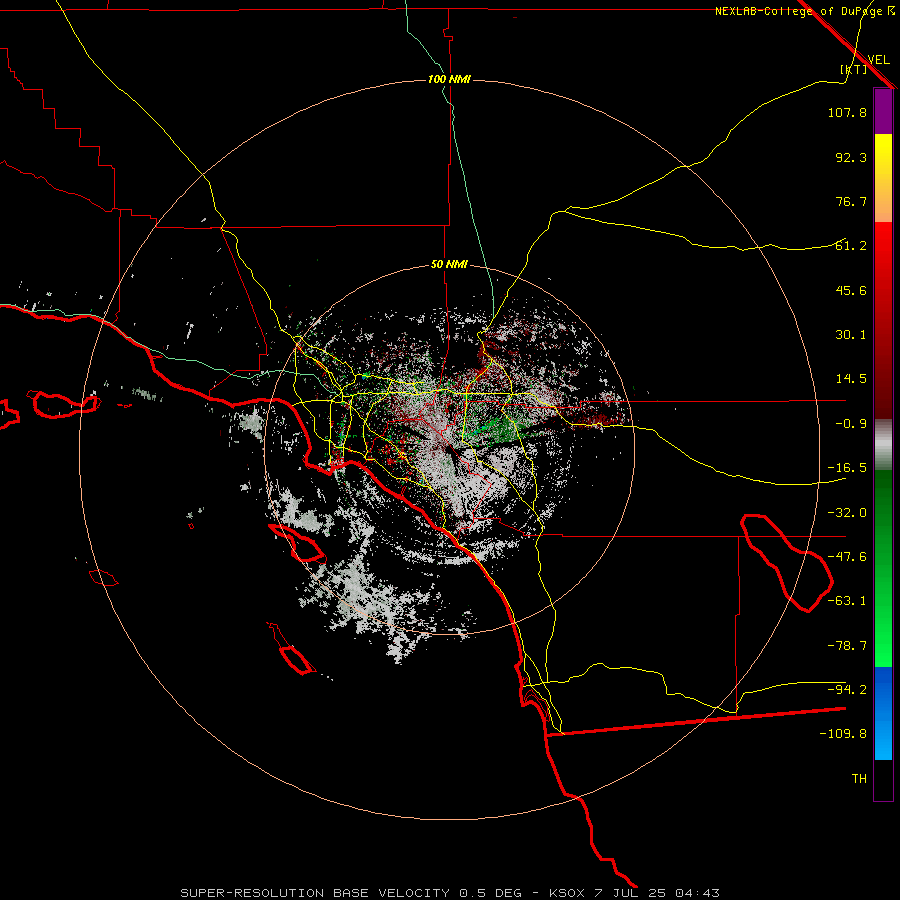Click the 04:43 timestamp in the footer
The image size is (900, 900).
click(697, 893)
